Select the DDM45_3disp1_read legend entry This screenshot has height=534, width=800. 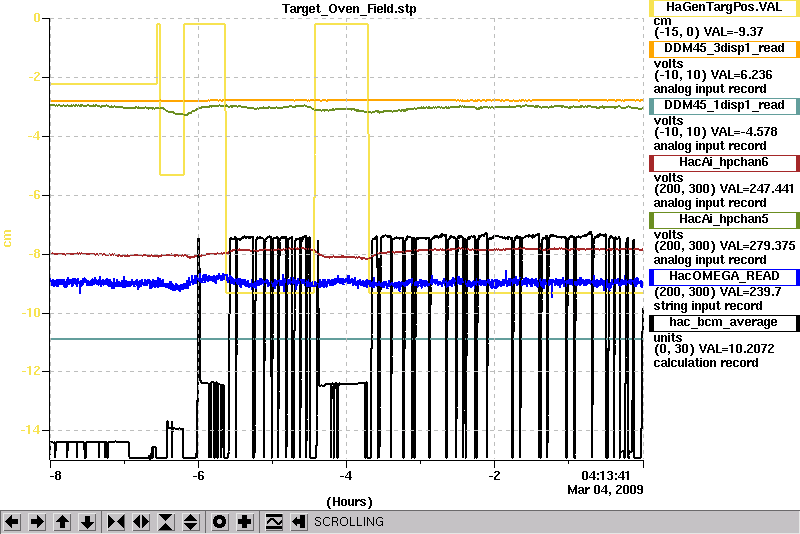(724, 48)
